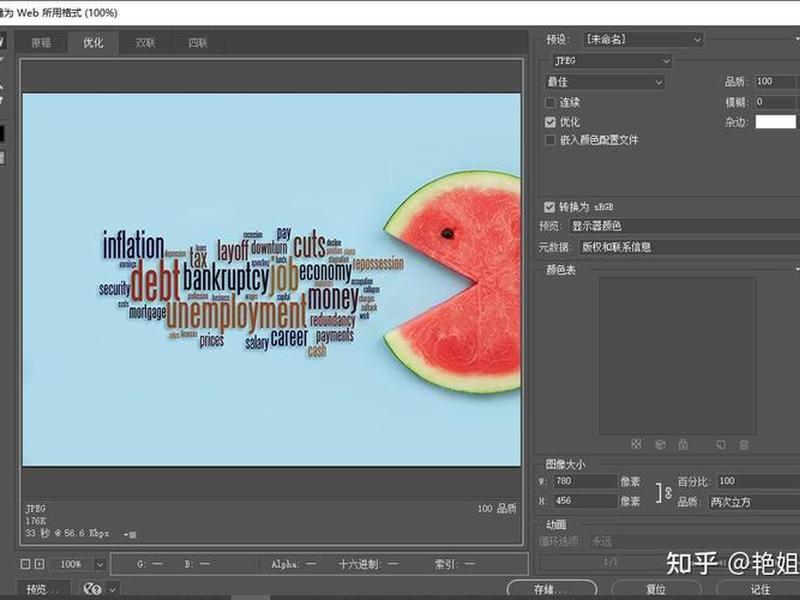Click the new color icon under color table
800x600 pixels.
click(720, 444)
